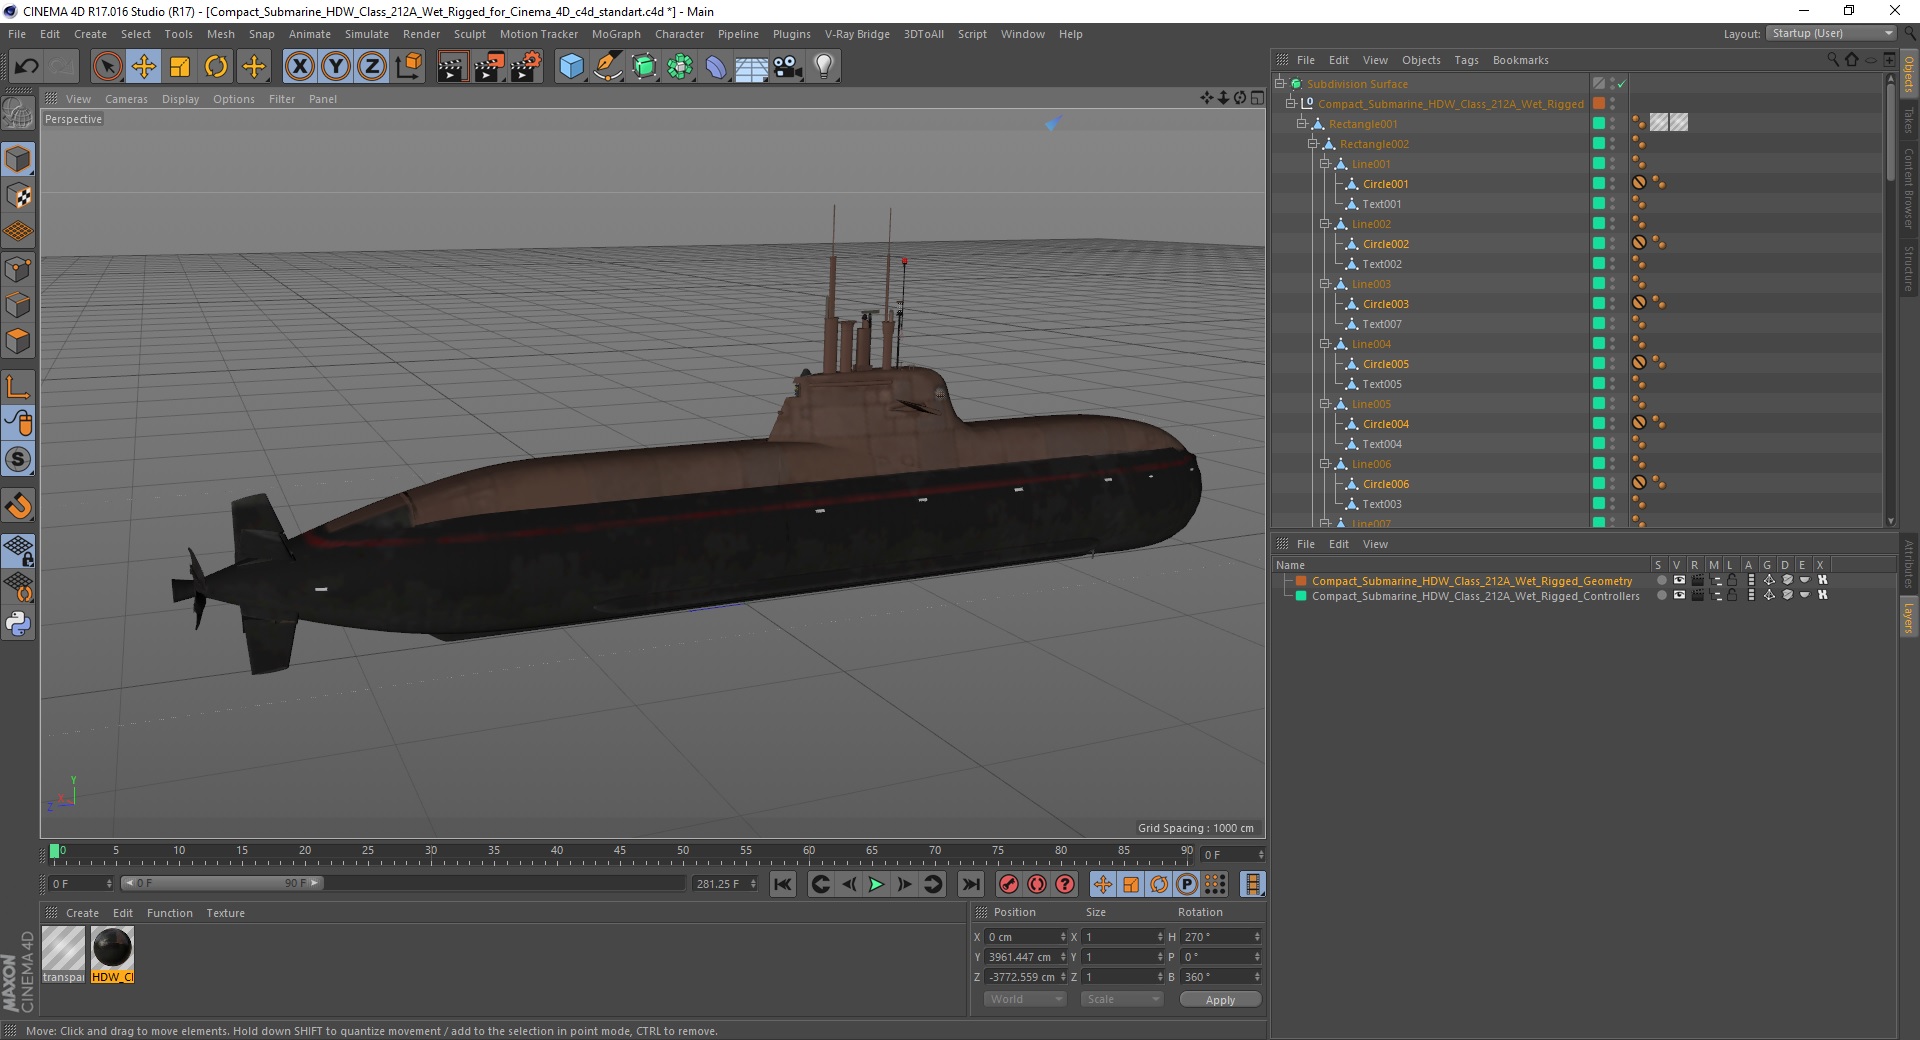The width and height of the screenshot is (1920, 1040).
Task: Toggle Z axis lock
Action: [x=372, y=67]
